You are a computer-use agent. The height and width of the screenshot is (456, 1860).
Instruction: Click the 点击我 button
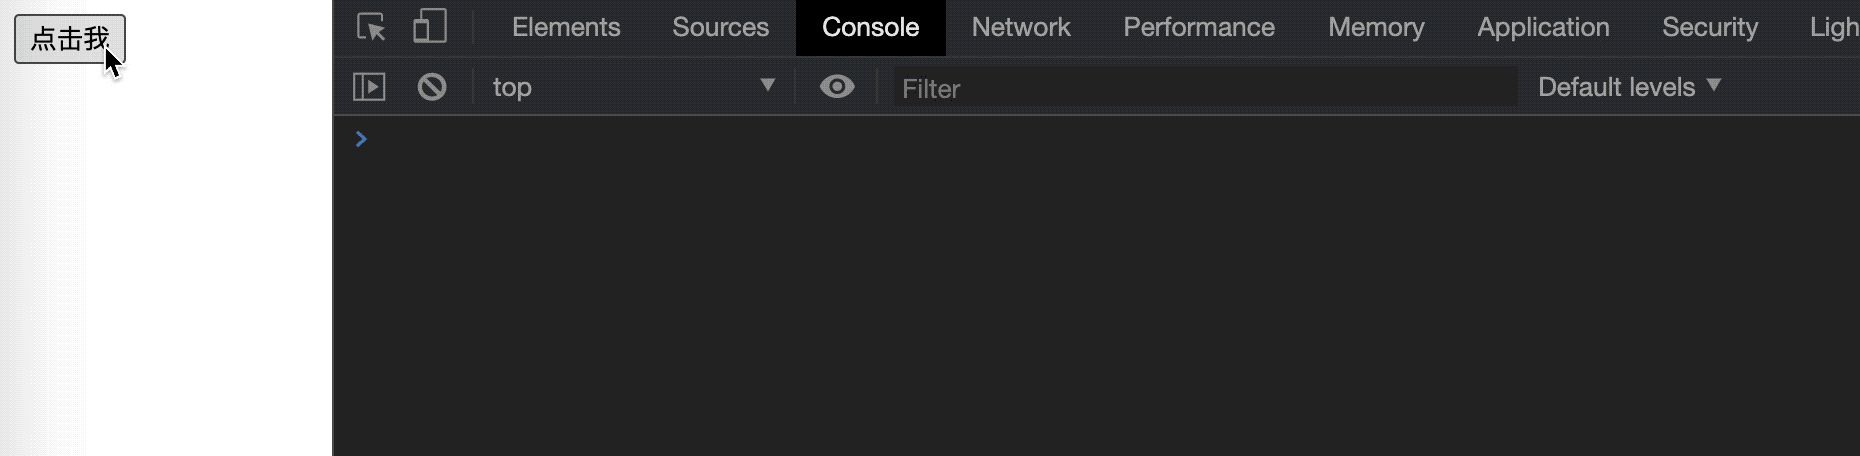[70, 39]
